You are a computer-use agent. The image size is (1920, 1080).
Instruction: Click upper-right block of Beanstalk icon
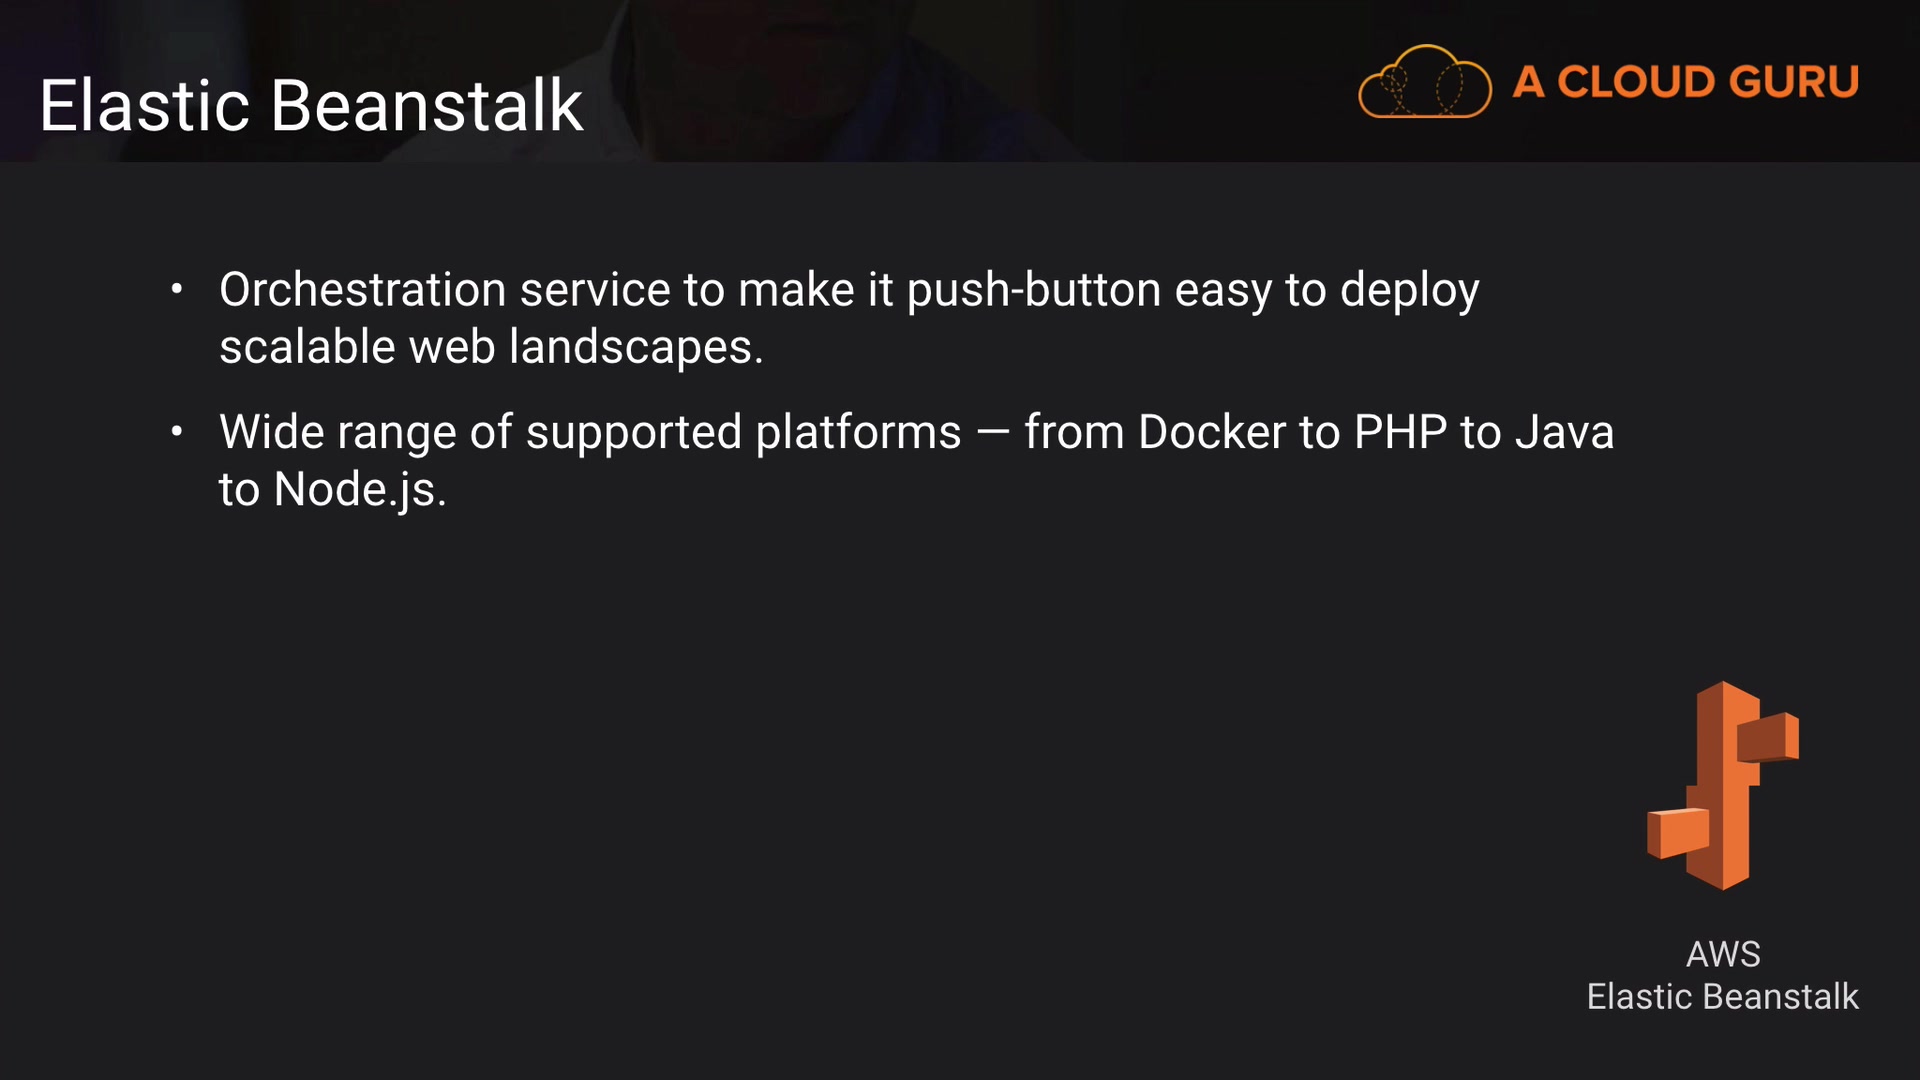click(x=1768, y=738)
